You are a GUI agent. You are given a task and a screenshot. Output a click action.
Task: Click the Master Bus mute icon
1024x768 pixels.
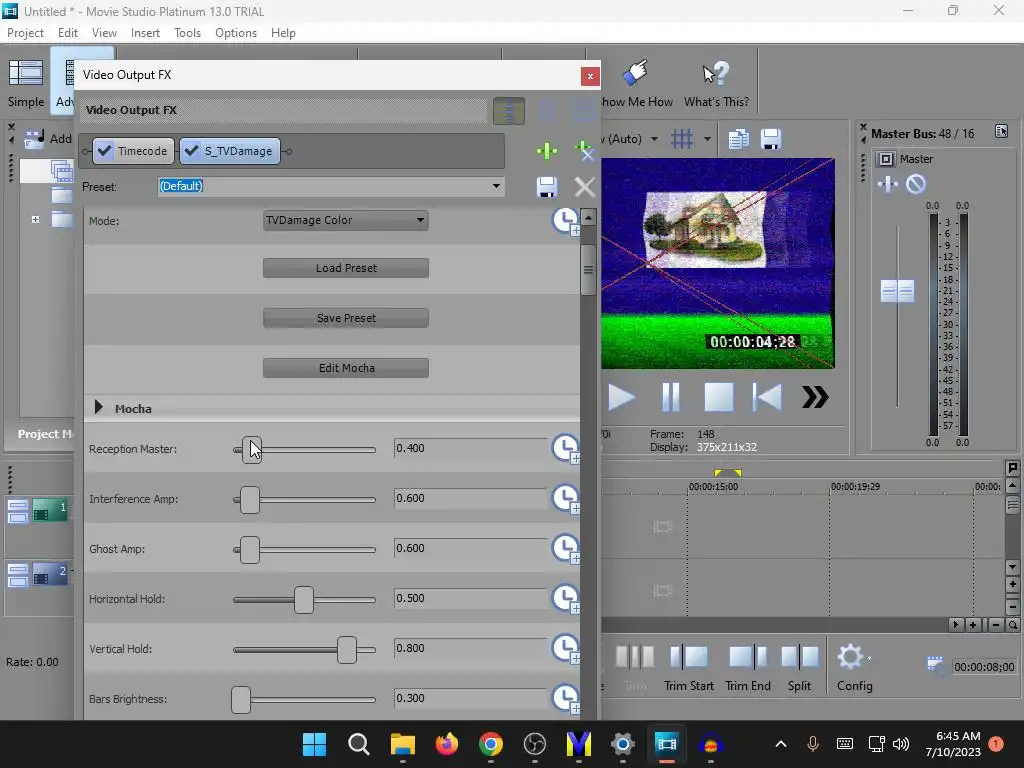click(916, 185)
